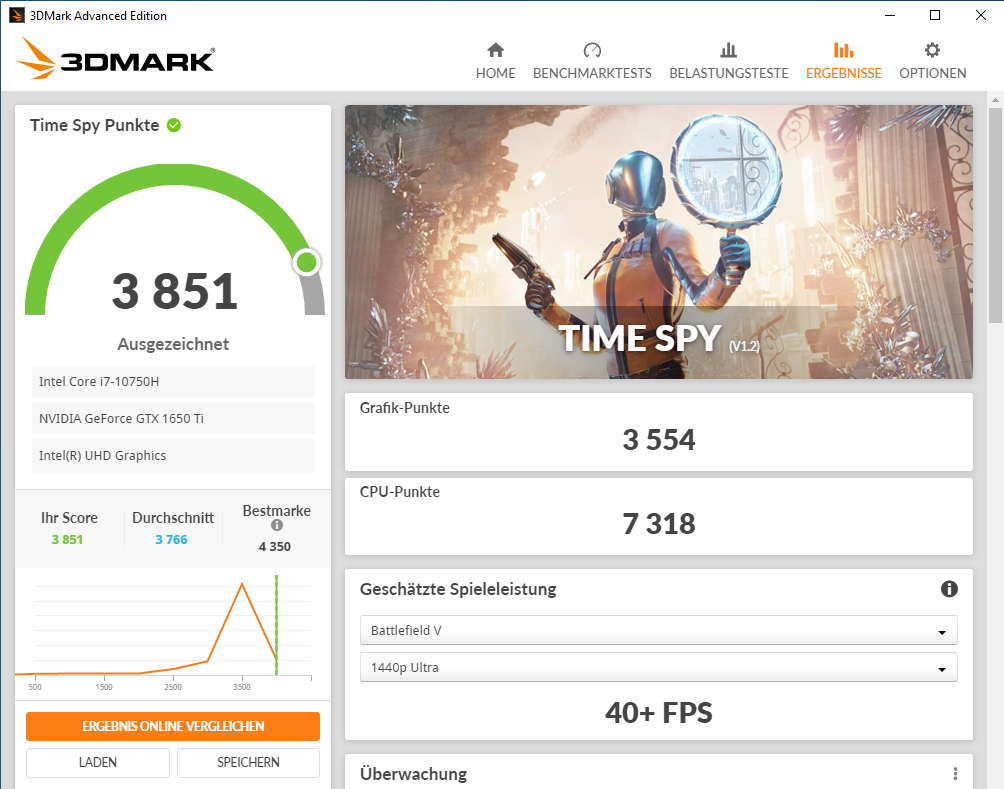
Task: Open the BELASTUNGSTESTE tab
Action: pyautogui.click(x=729, y=61)
